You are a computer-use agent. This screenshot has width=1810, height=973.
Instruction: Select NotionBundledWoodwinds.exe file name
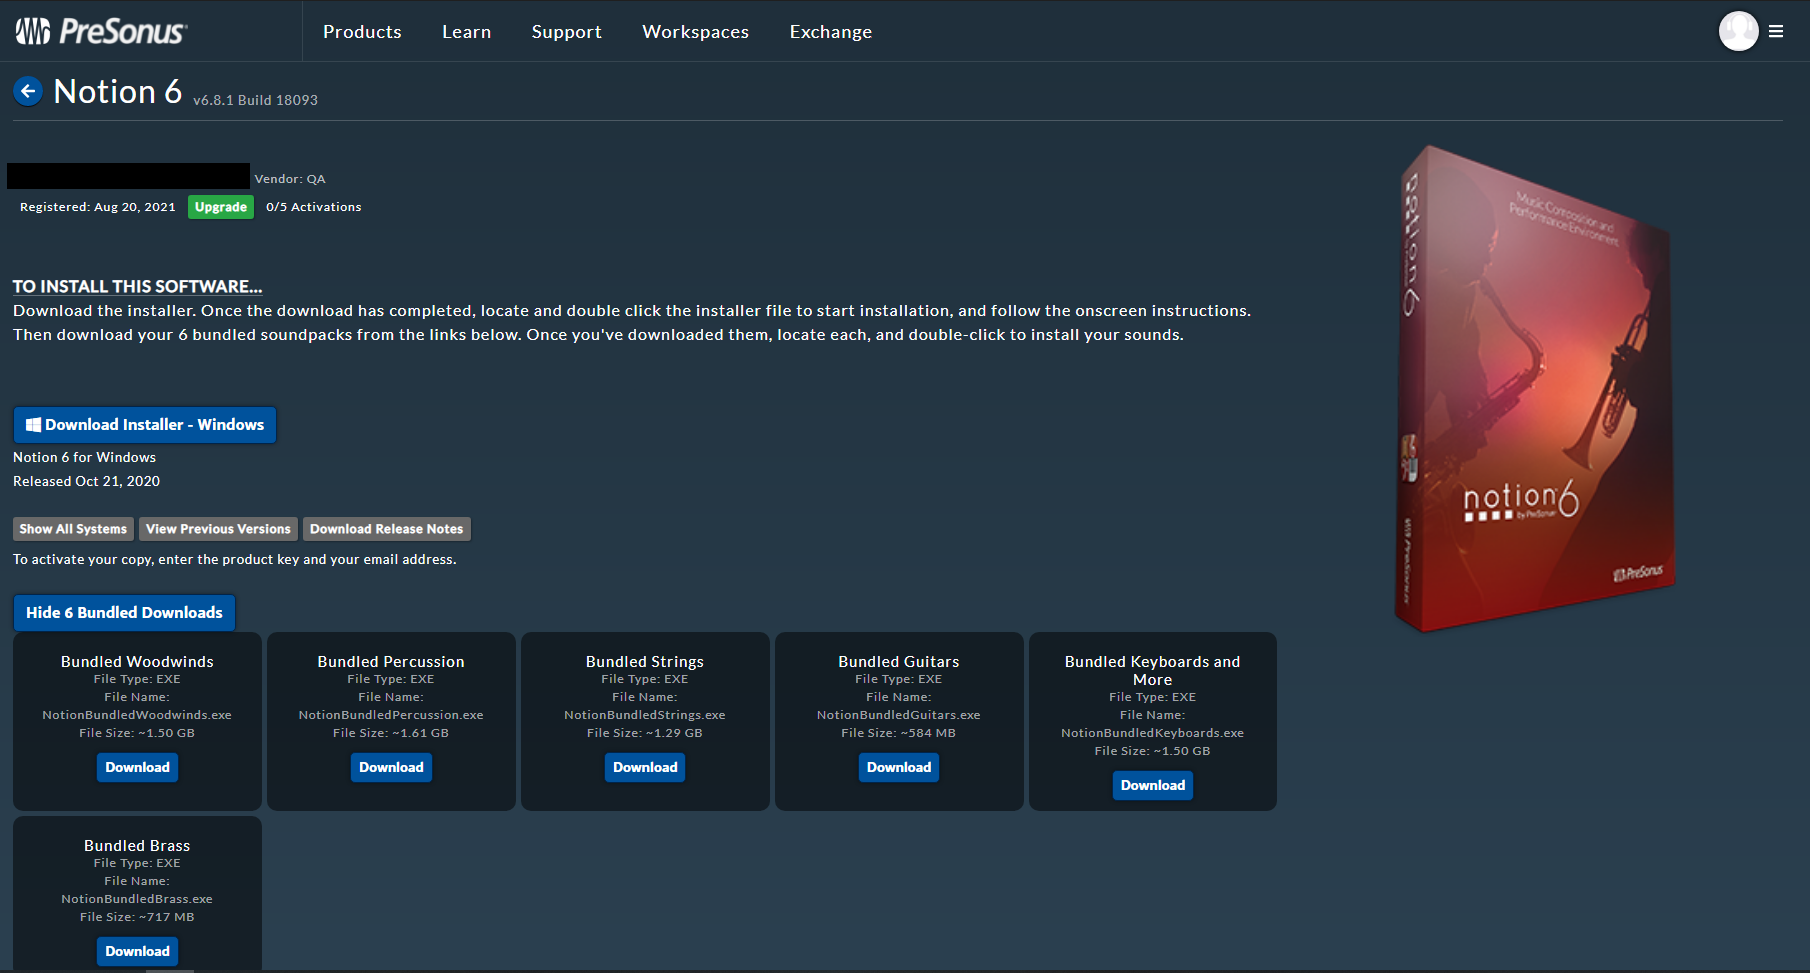pos(137,715)
